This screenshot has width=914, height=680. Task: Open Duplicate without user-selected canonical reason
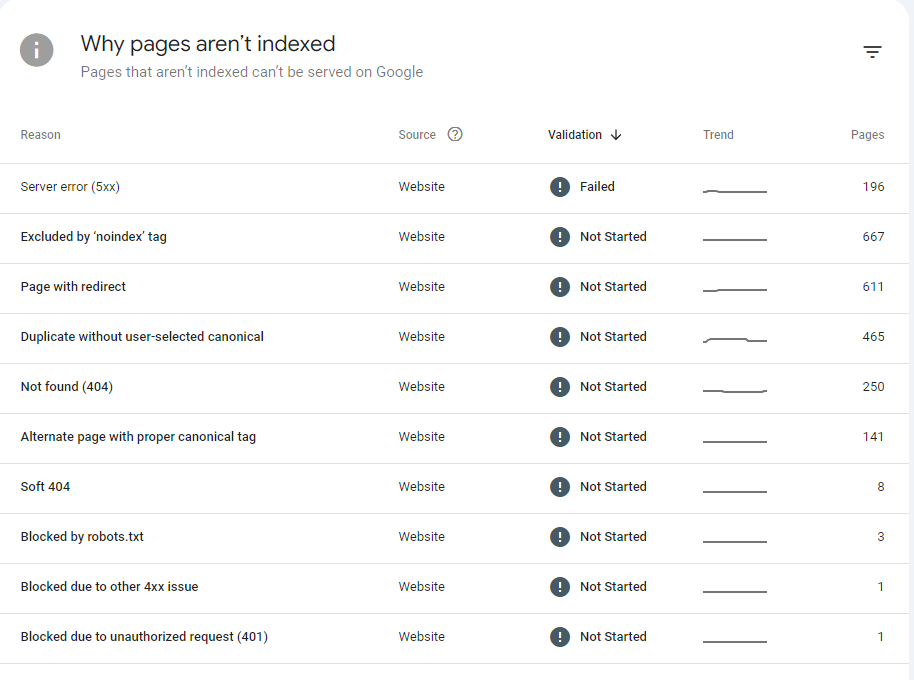tap(142, 337)
